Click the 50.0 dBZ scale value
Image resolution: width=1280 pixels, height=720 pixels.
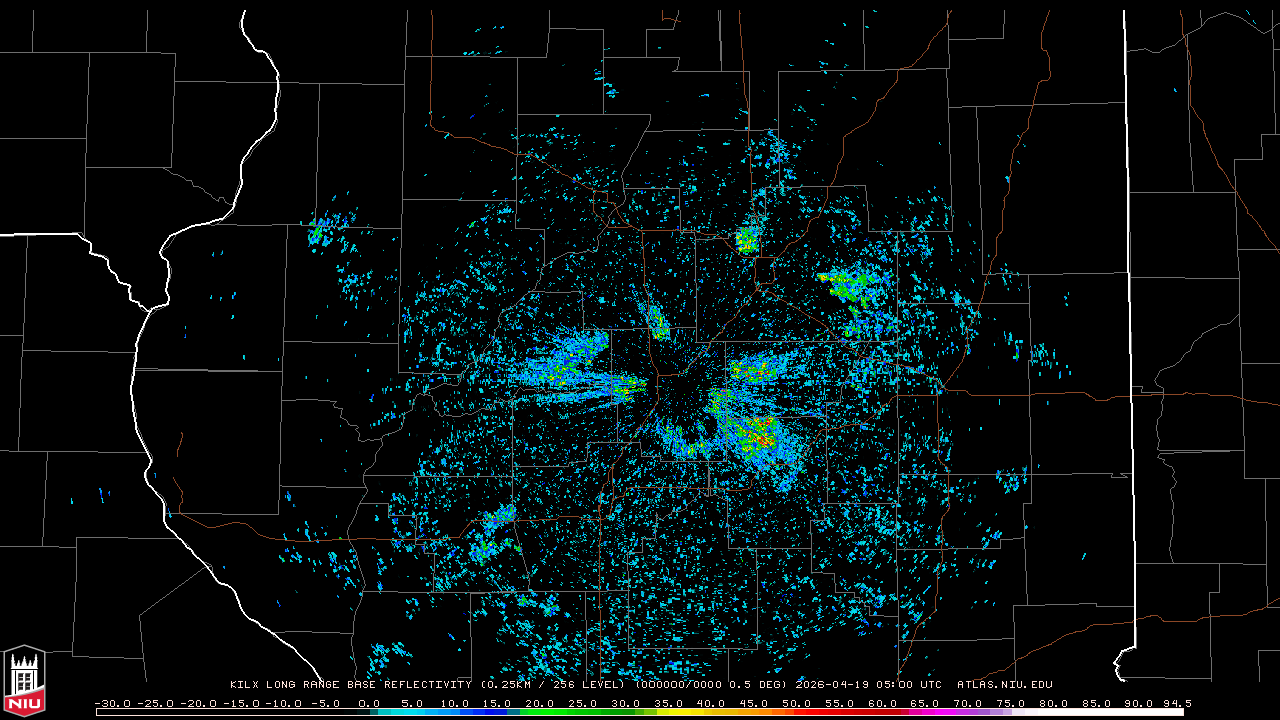point(796,704)
